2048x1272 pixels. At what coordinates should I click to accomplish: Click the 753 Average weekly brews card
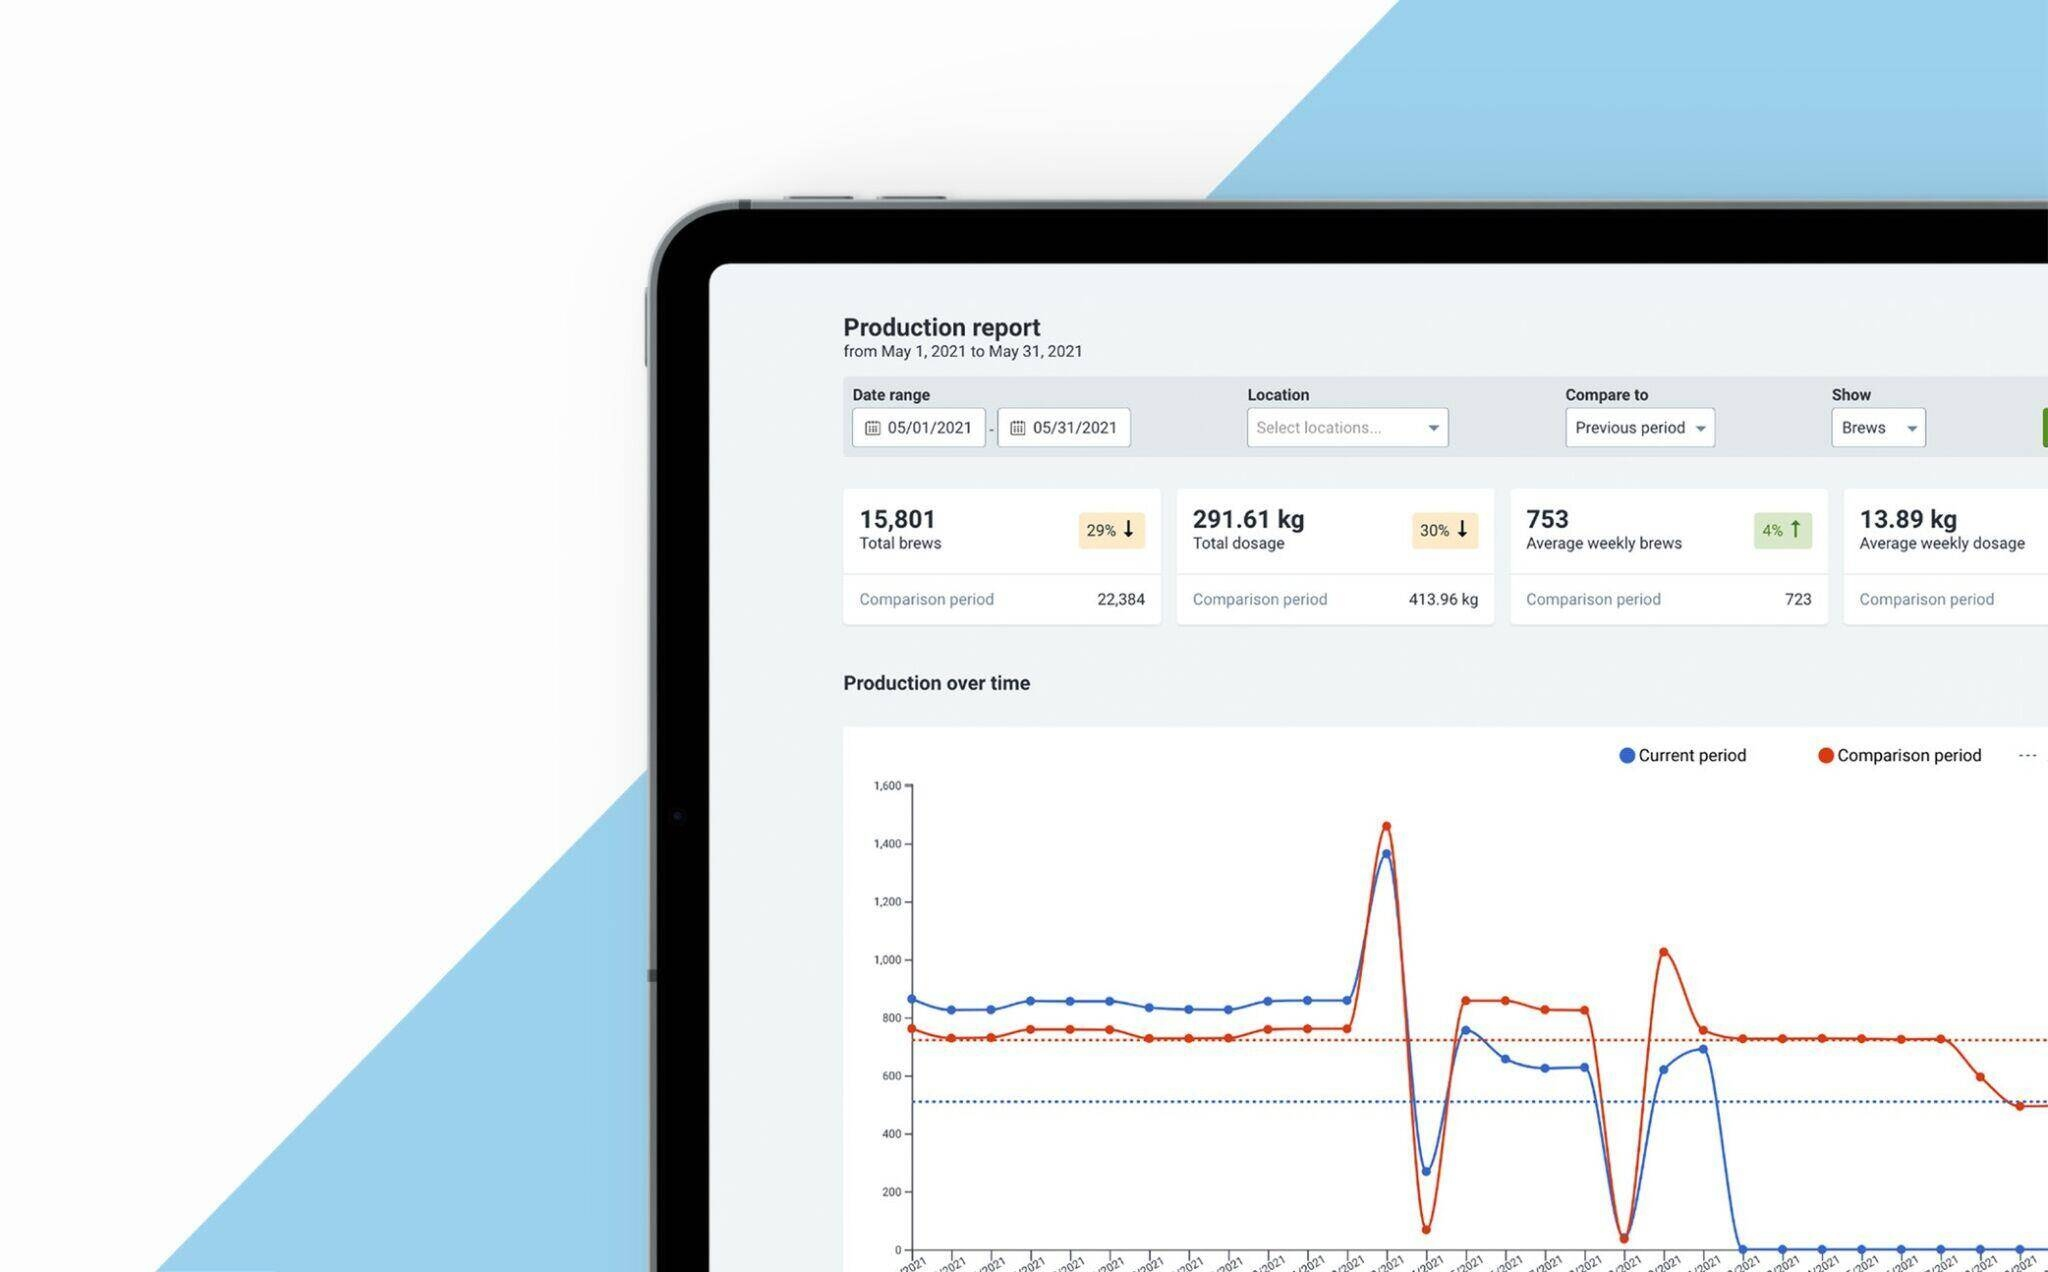1667,554
